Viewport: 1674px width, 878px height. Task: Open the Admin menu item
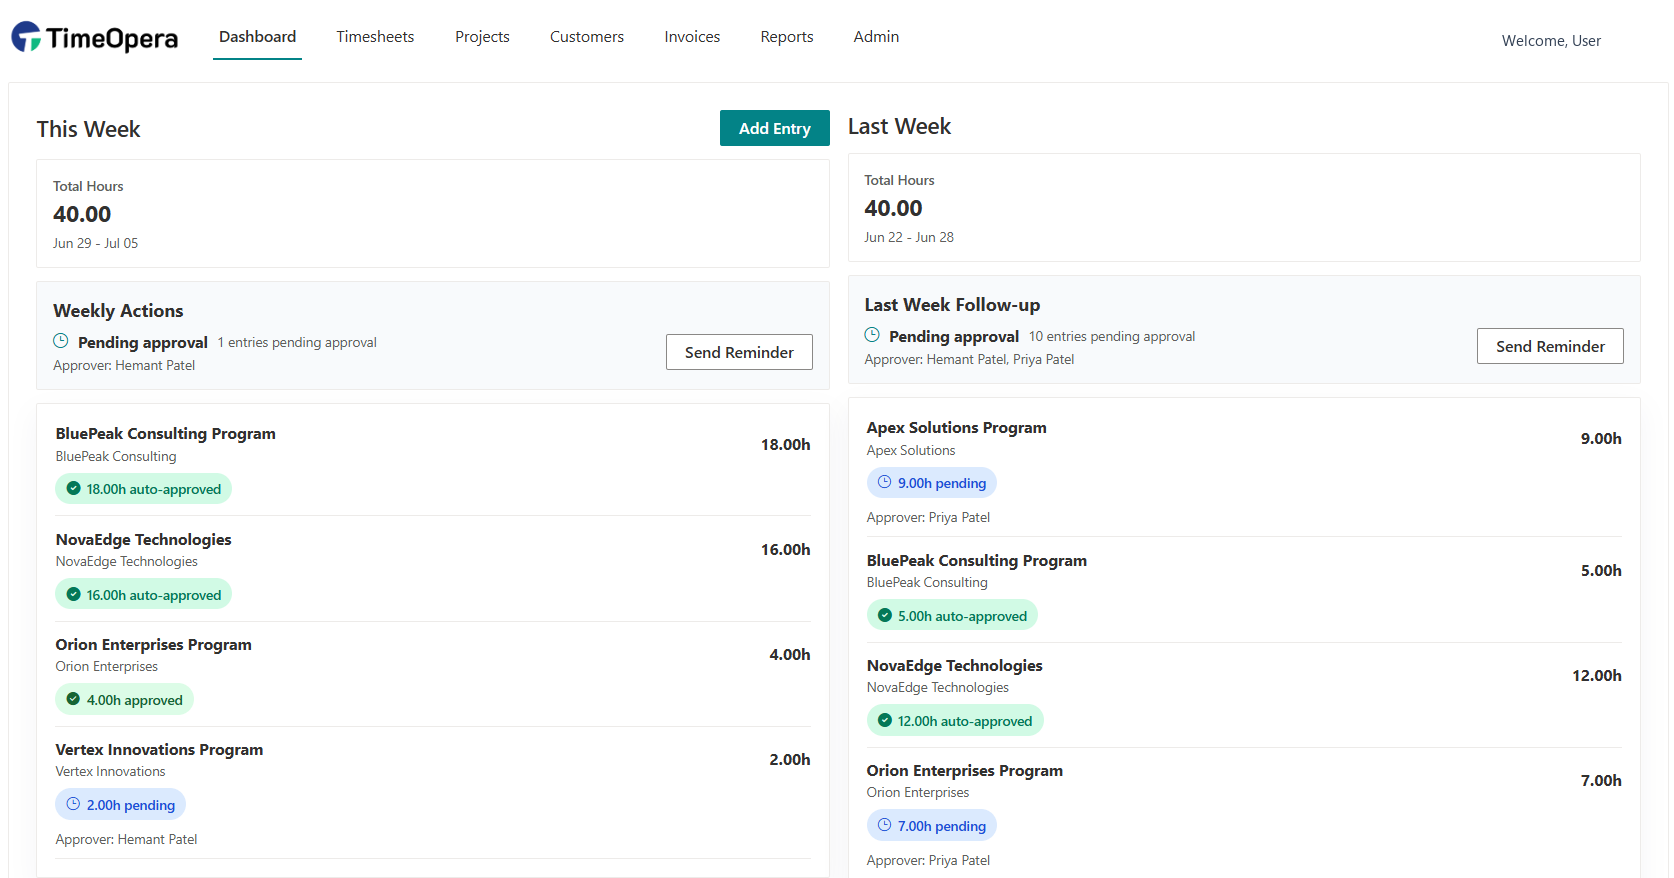876,37
